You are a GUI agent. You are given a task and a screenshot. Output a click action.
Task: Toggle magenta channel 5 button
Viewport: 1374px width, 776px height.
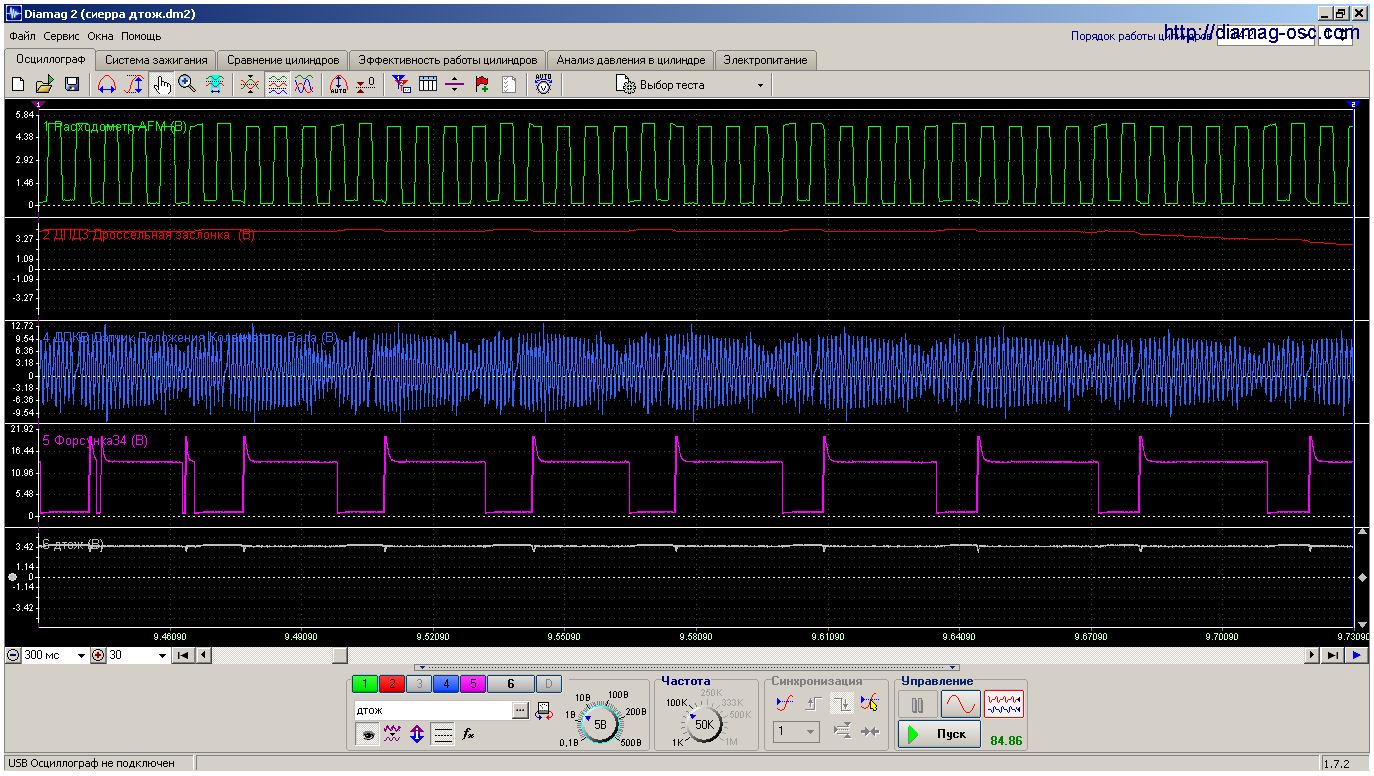point(472,684)
